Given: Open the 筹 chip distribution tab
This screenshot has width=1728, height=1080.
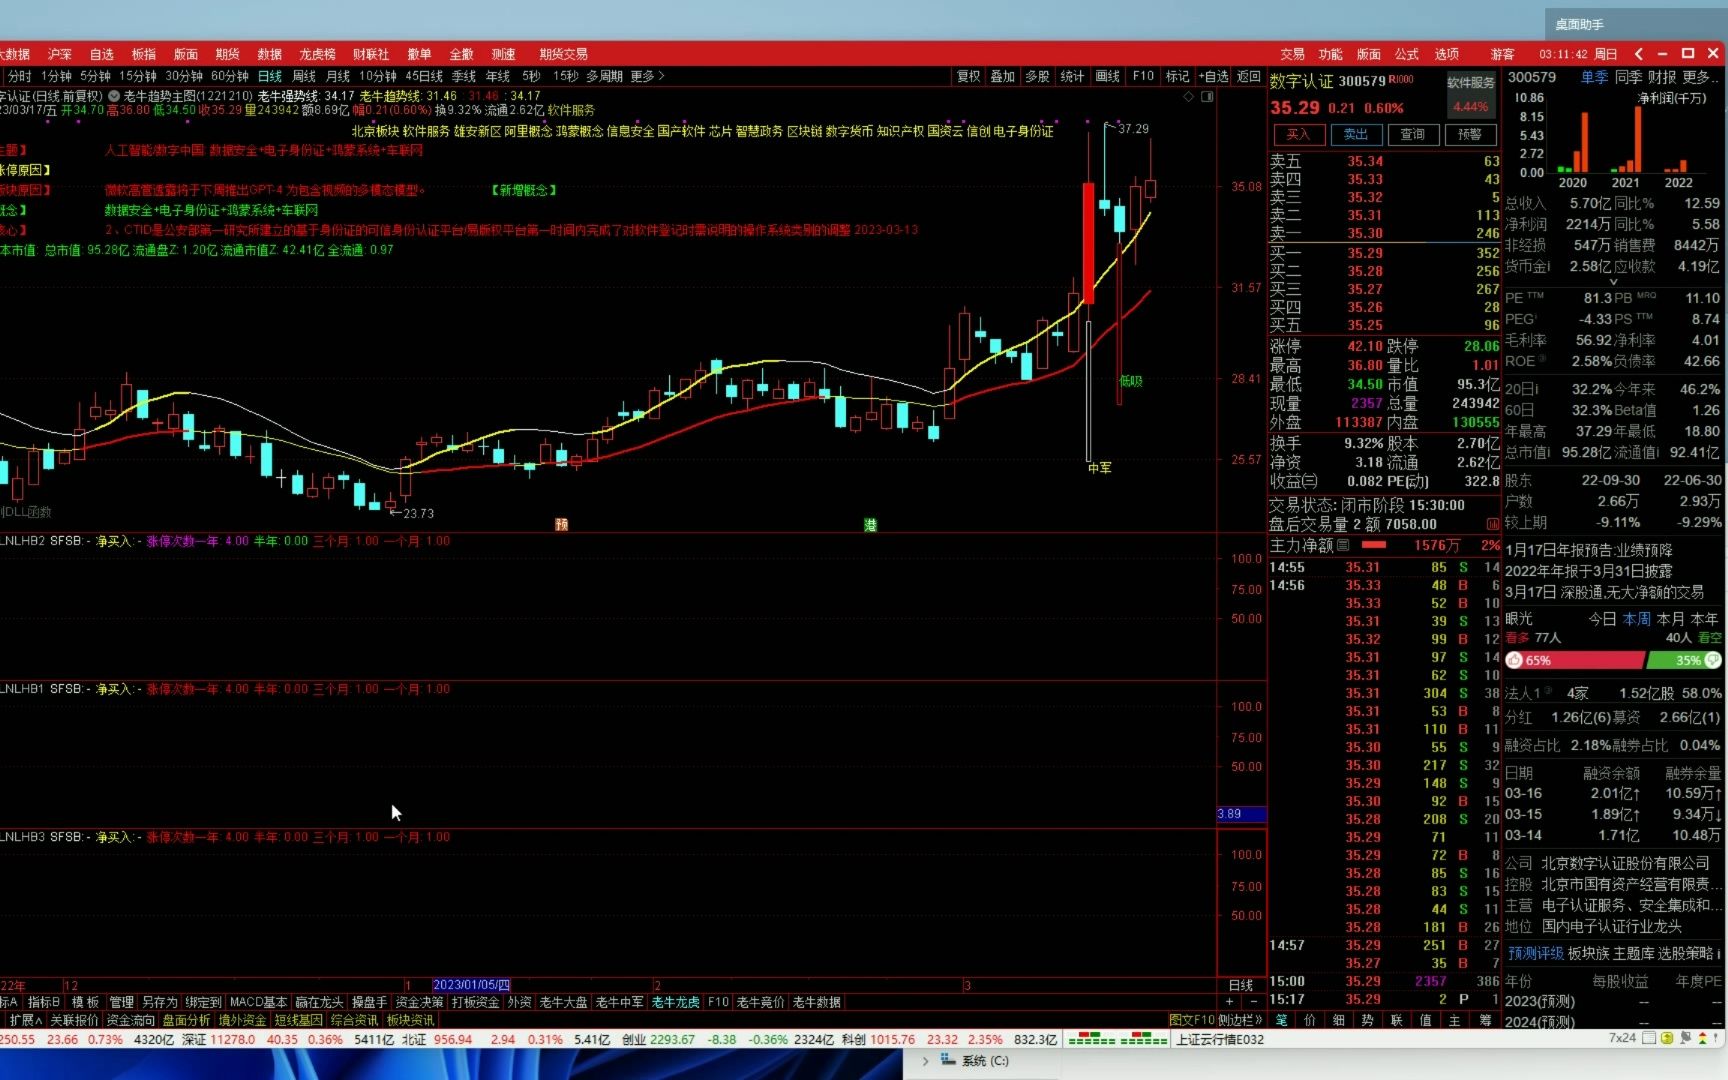Looking at the screenshot, I should coord(1486,1020).
